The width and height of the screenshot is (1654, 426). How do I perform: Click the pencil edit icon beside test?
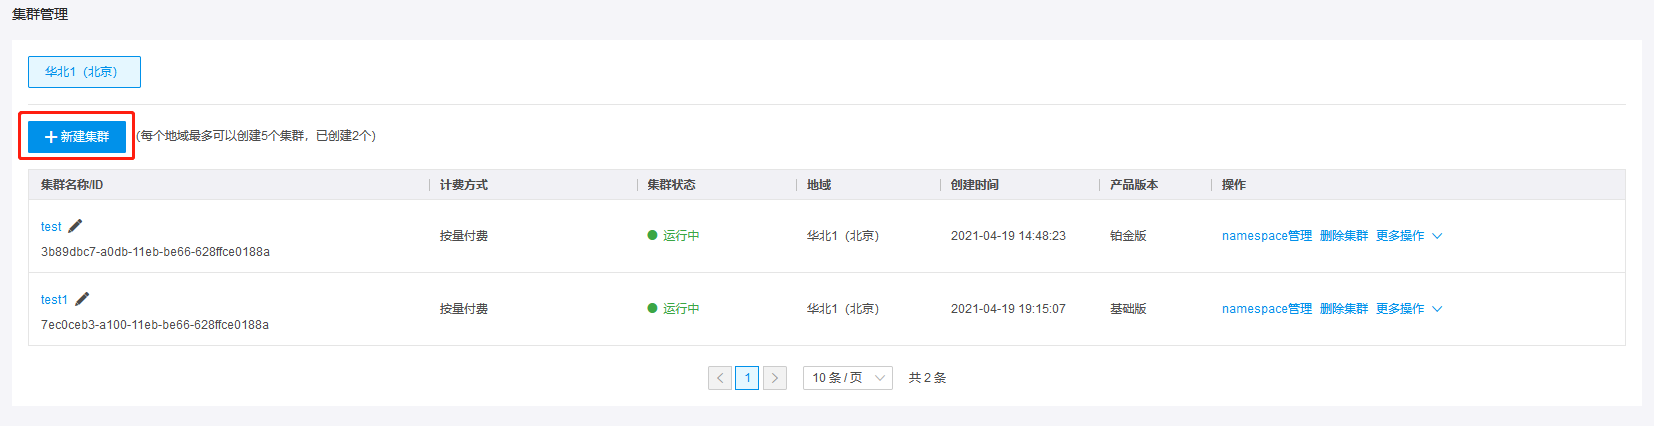click(x=75, y=226)
